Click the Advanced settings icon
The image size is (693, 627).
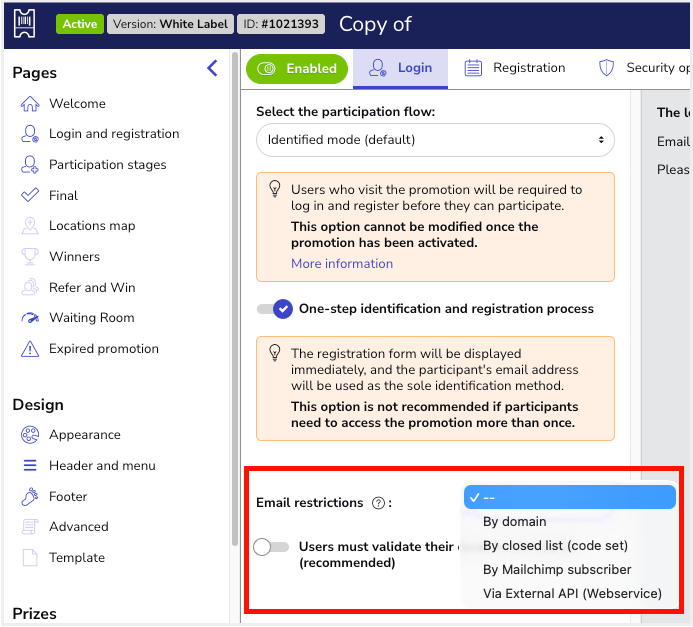(x=30, y=527)
